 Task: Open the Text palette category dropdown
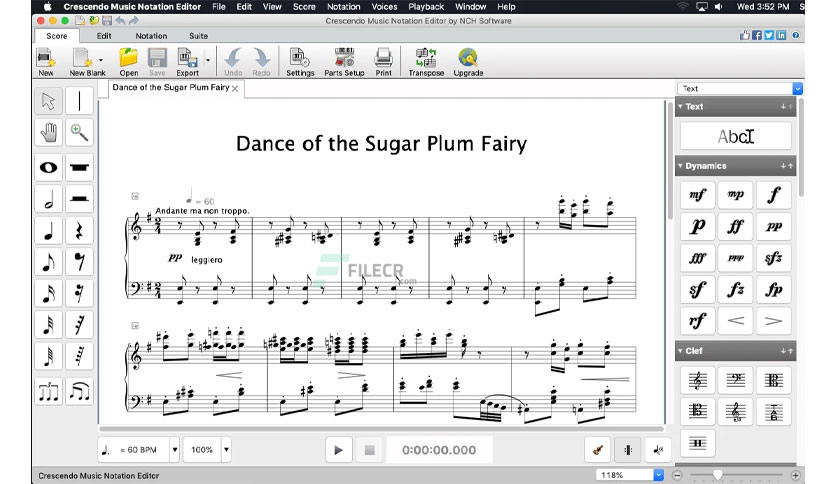pyautogui.click(x=798, y=88)
